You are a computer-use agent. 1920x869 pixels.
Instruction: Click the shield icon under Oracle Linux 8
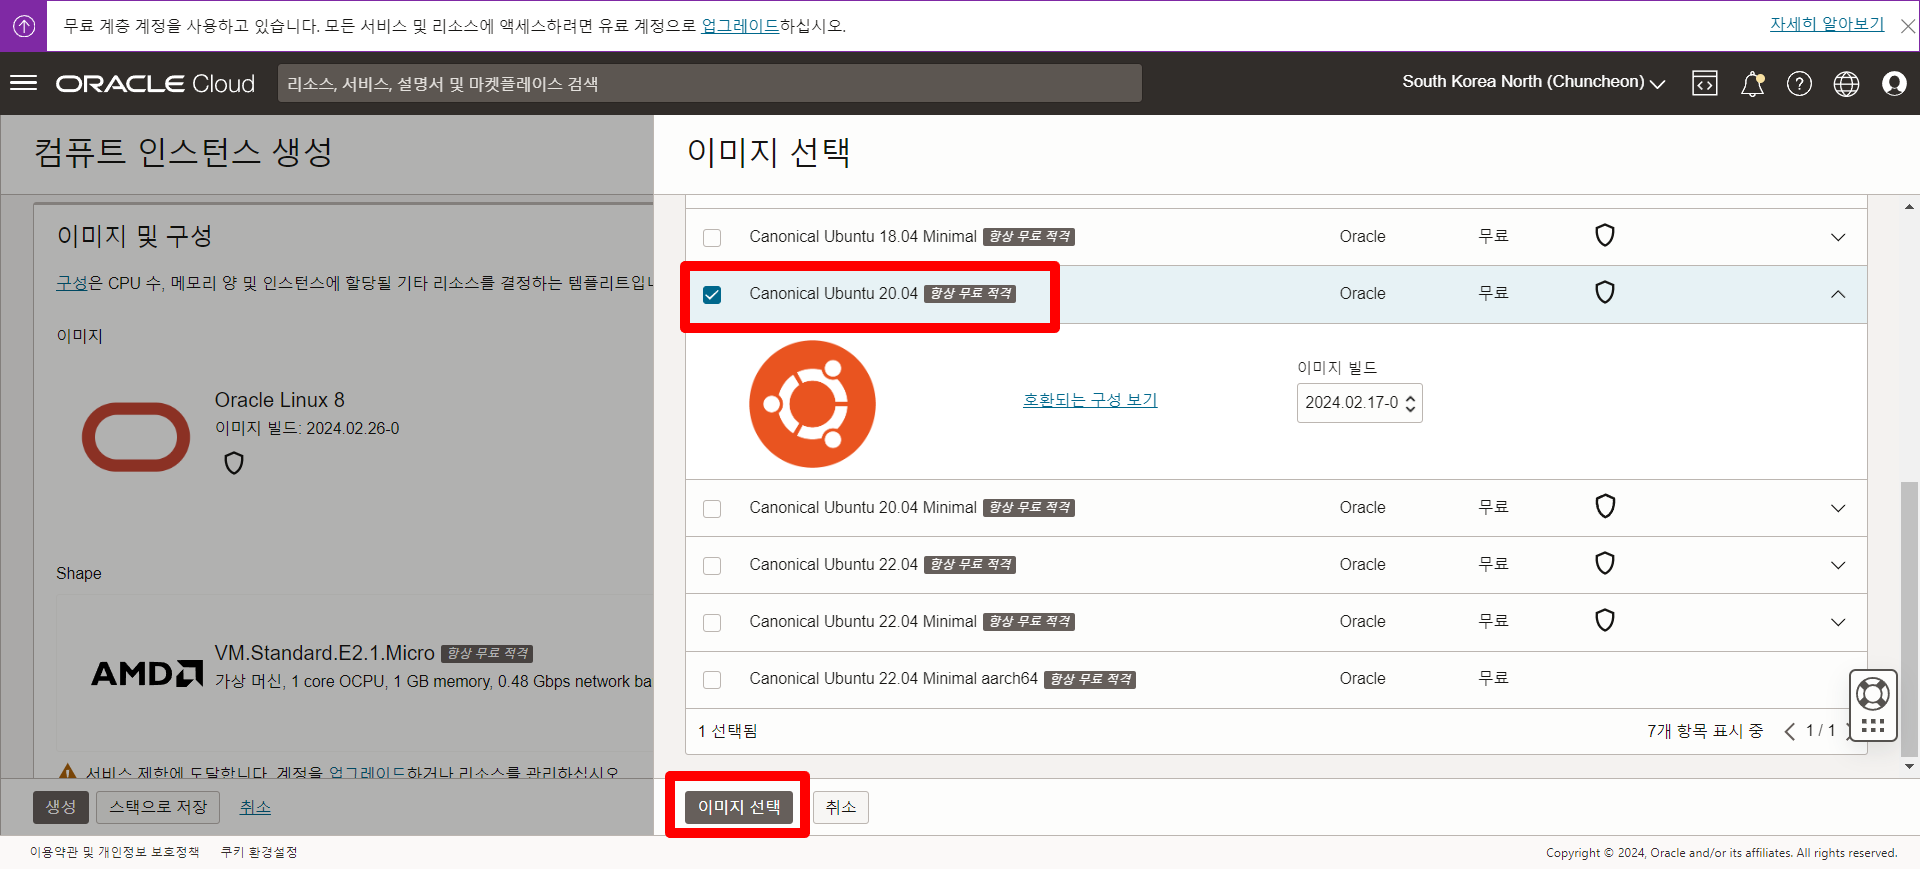point(233,463)
